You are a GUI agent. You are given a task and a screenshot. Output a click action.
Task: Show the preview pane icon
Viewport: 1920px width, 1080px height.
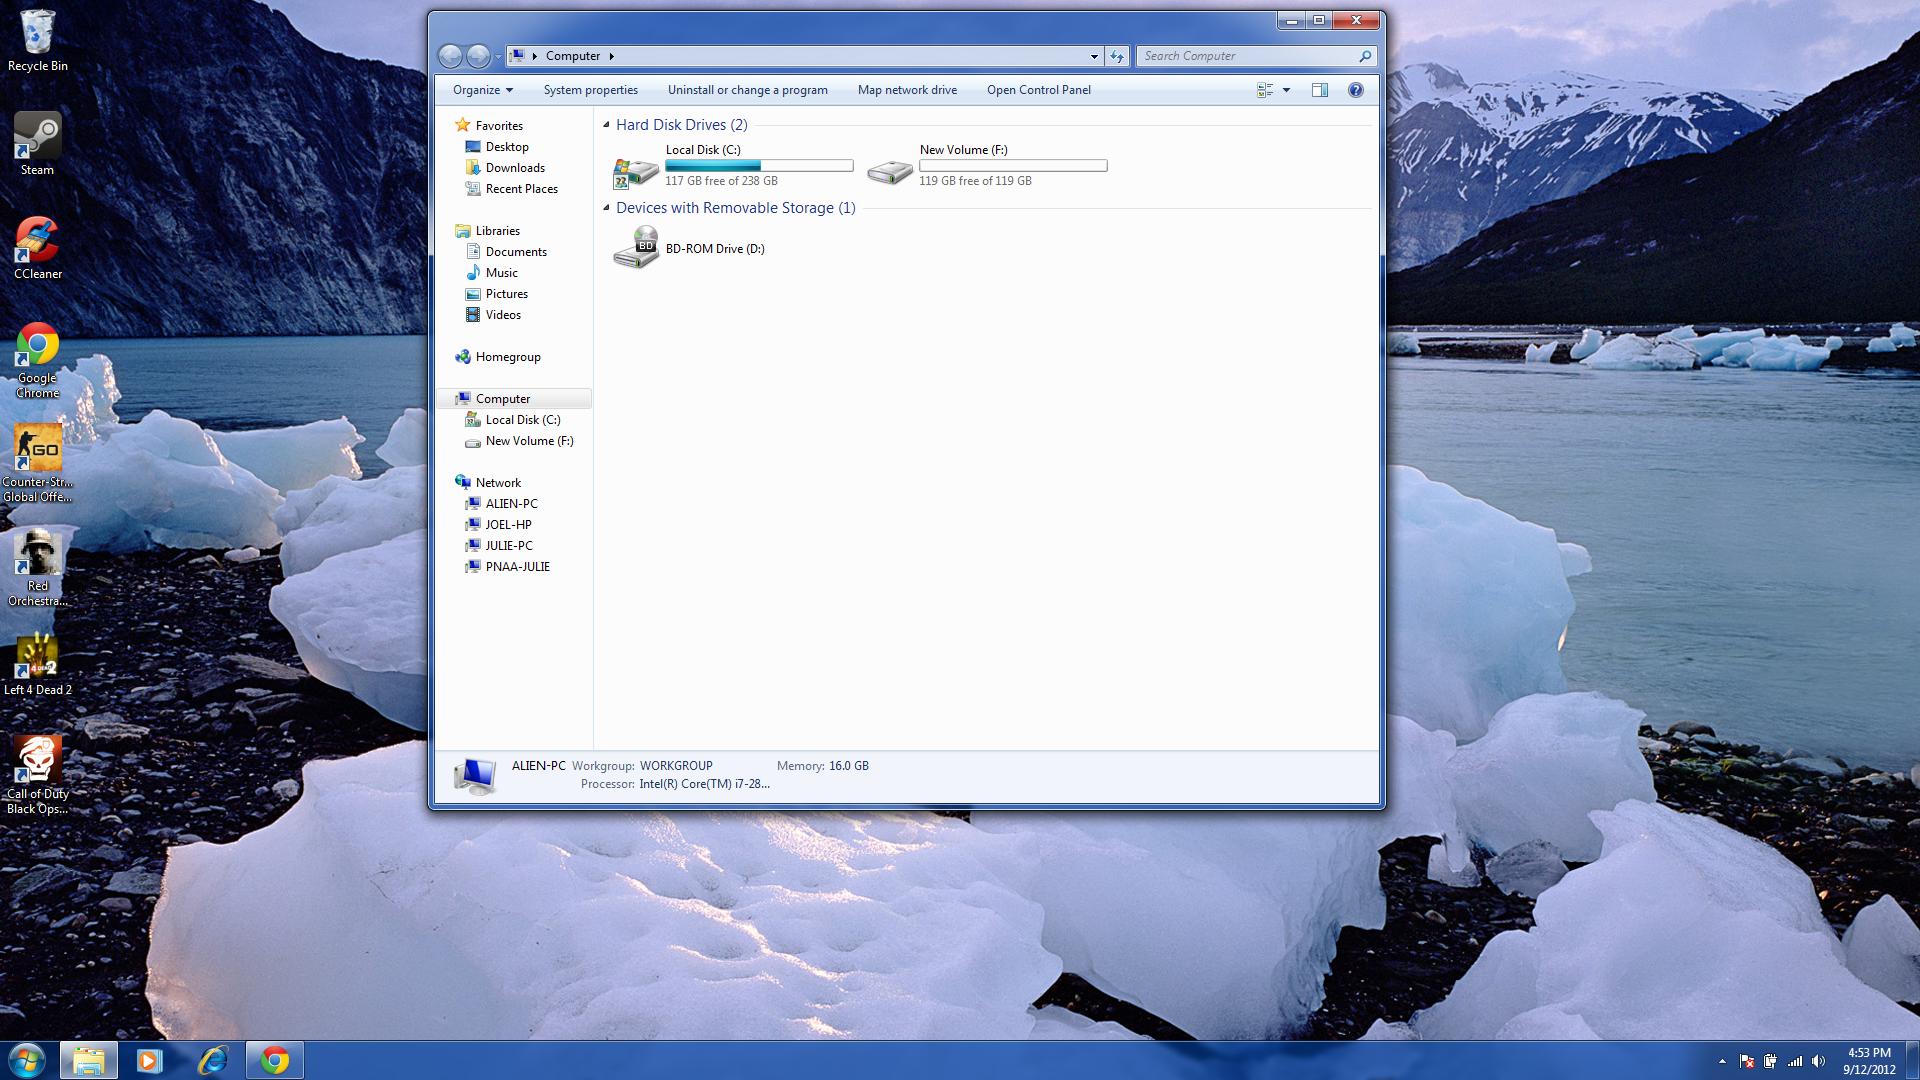(x=1319, y=90)
